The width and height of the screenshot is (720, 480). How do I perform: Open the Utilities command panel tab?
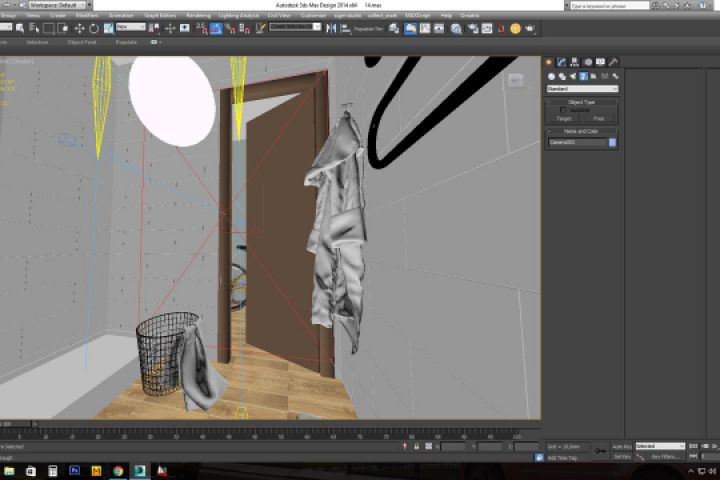click(x=613, y=62)
